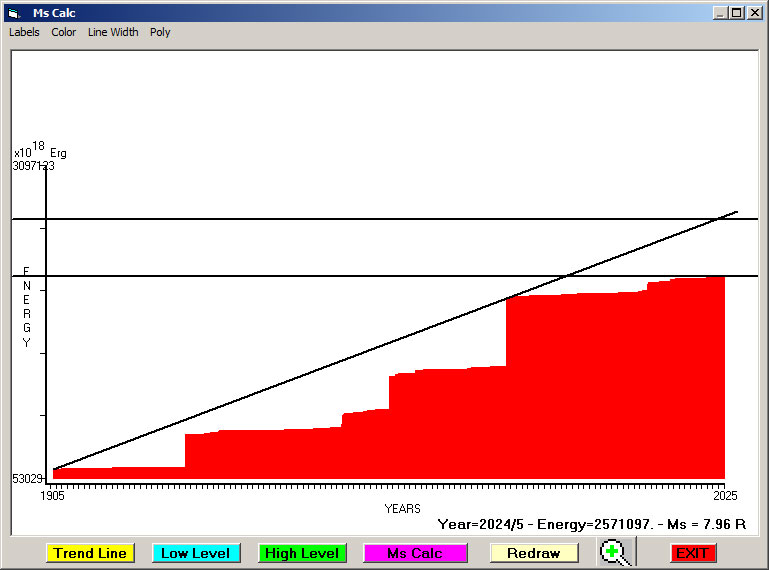
Task: Open the Color menu
Action: click(x=64, y=32)
